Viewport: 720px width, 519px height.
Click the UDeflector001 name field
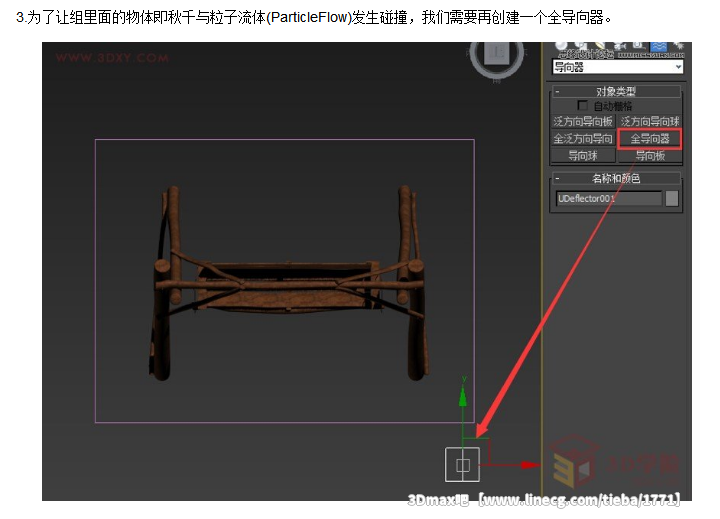(609, 198)
